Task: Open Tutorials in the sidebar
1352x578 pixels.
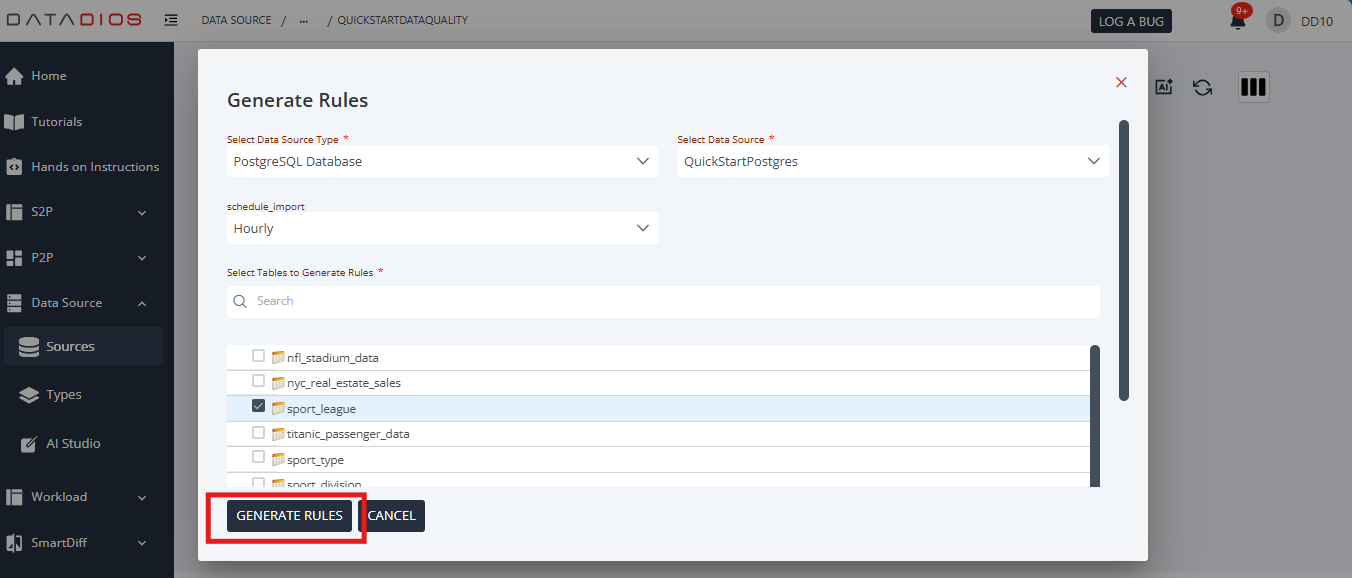Action: coord(56,122)
